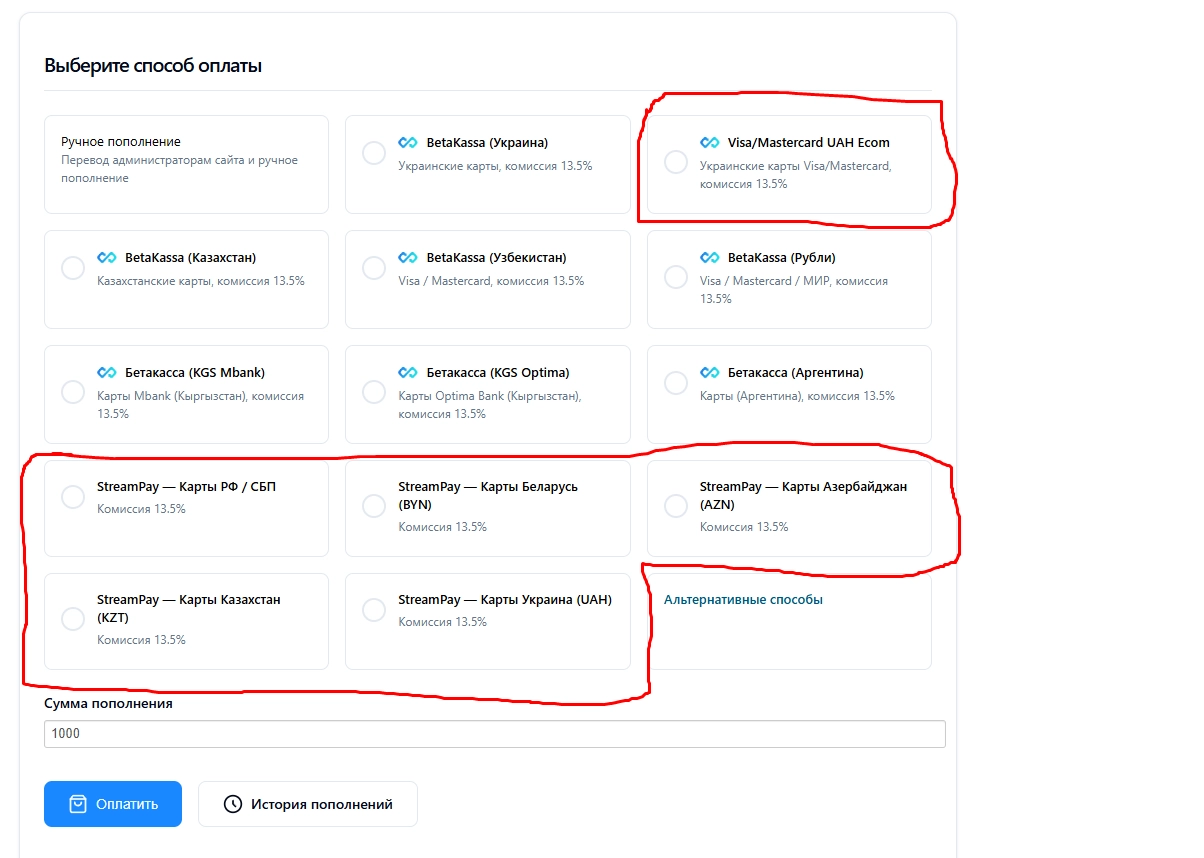Select StreamPay Карты Беларусь (BYN) radio
Screen dimensions: 1204x858
pyautogui.click(x=374, y=506)
